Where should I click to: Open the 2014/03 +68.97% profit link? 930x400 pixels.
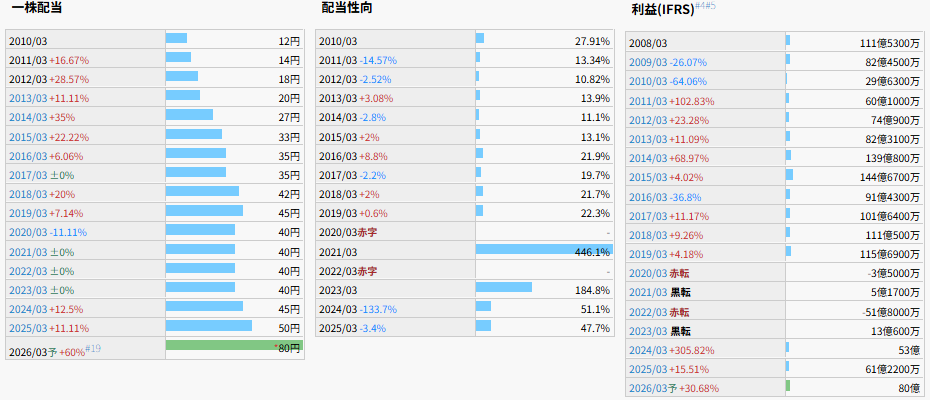pos(647,158)
